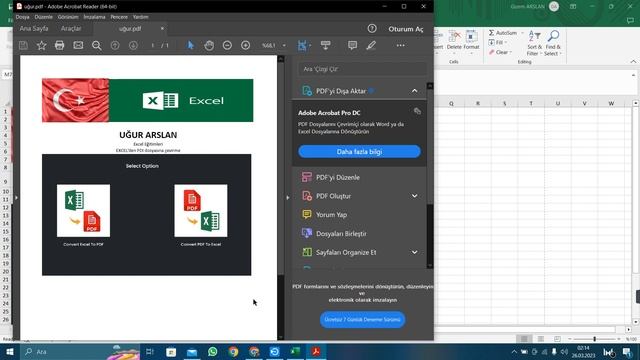
Task: Collapse the Excel ribbon chevron
Action: 633,62
